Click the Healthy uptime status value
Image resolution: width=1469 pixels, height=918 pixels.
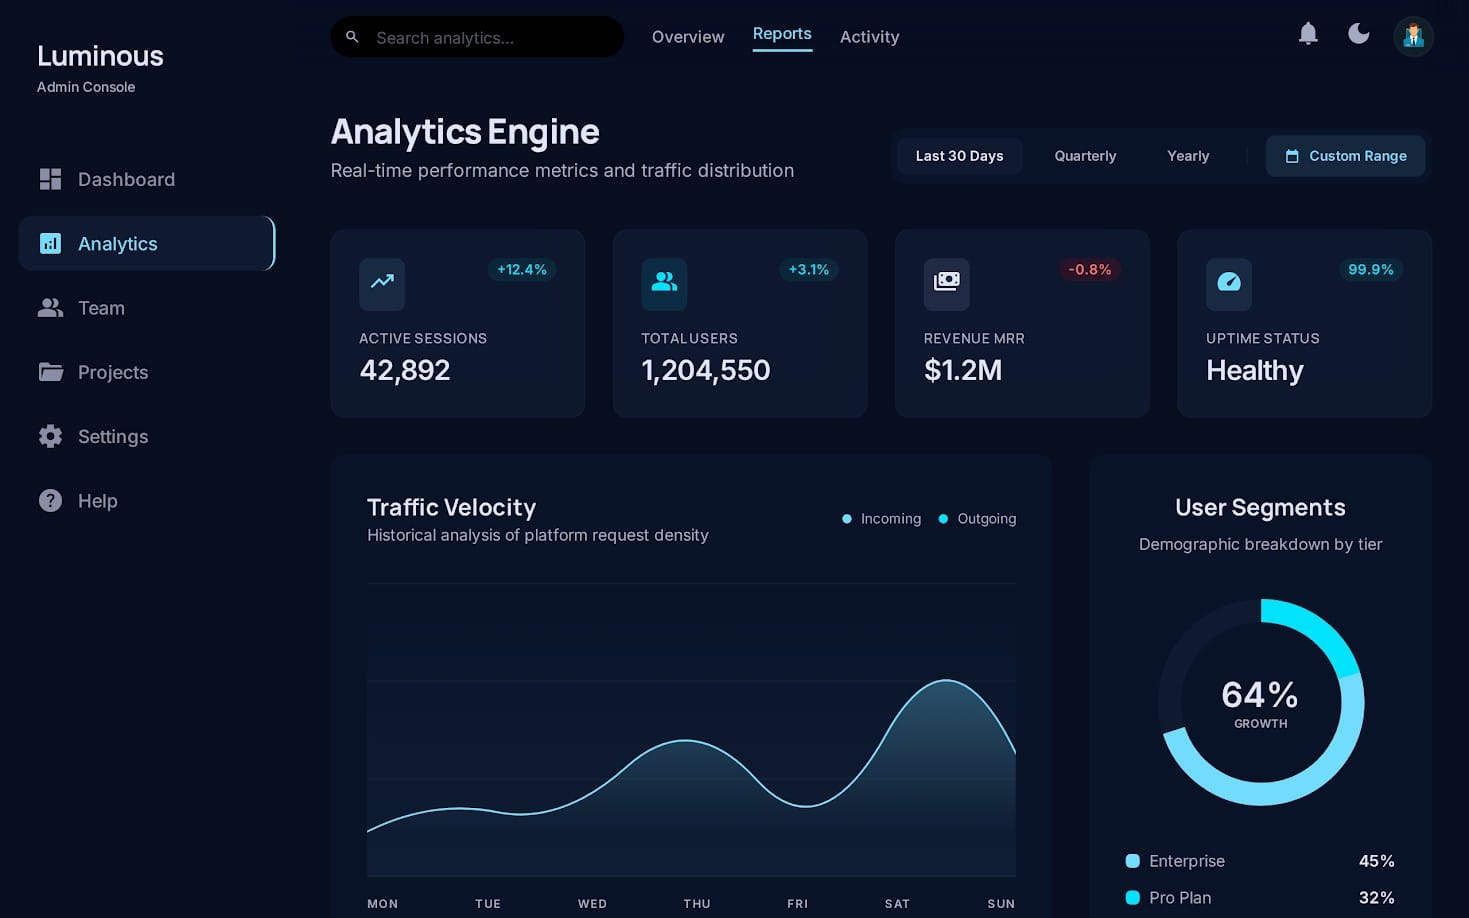pyautogui.click(x=1255, y=371)
